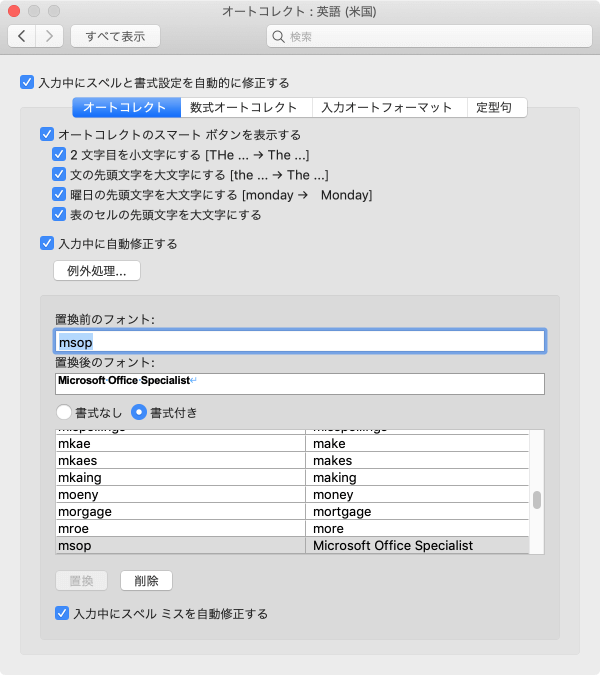
Task: Choose the 書式付き radio button
Action: pyautogui.click(x=139, y=411)
